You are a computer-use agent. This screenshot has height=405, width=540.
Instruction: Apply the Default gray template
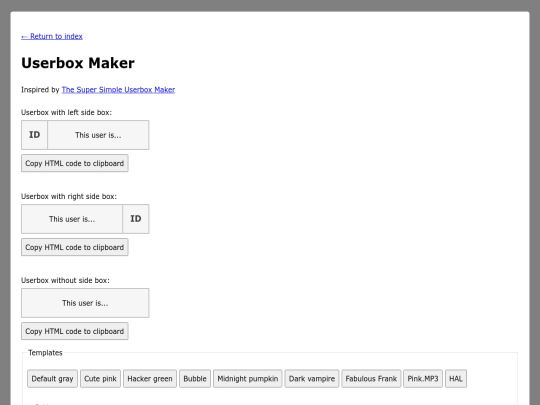(x=52, y=379)
